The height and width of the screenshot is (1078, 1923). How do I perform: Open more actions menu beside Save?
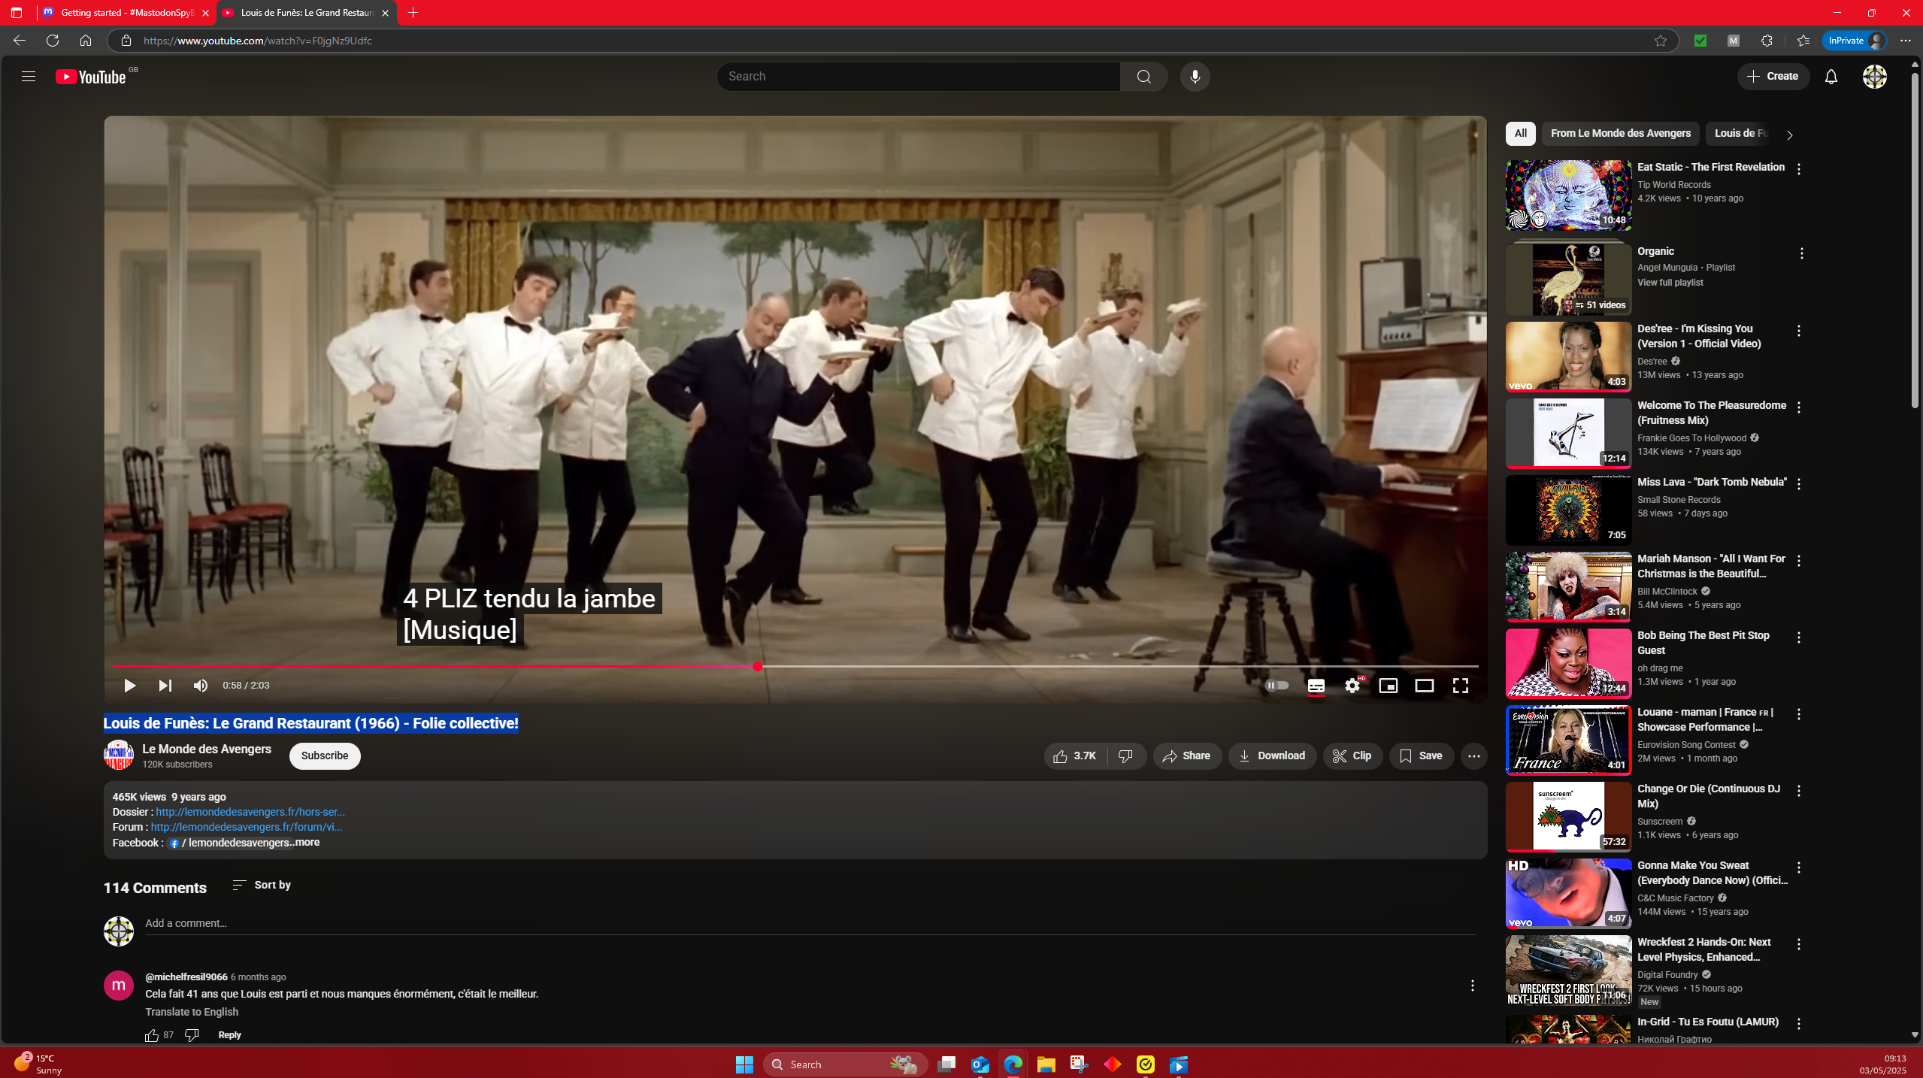[x=1474, y=756]
